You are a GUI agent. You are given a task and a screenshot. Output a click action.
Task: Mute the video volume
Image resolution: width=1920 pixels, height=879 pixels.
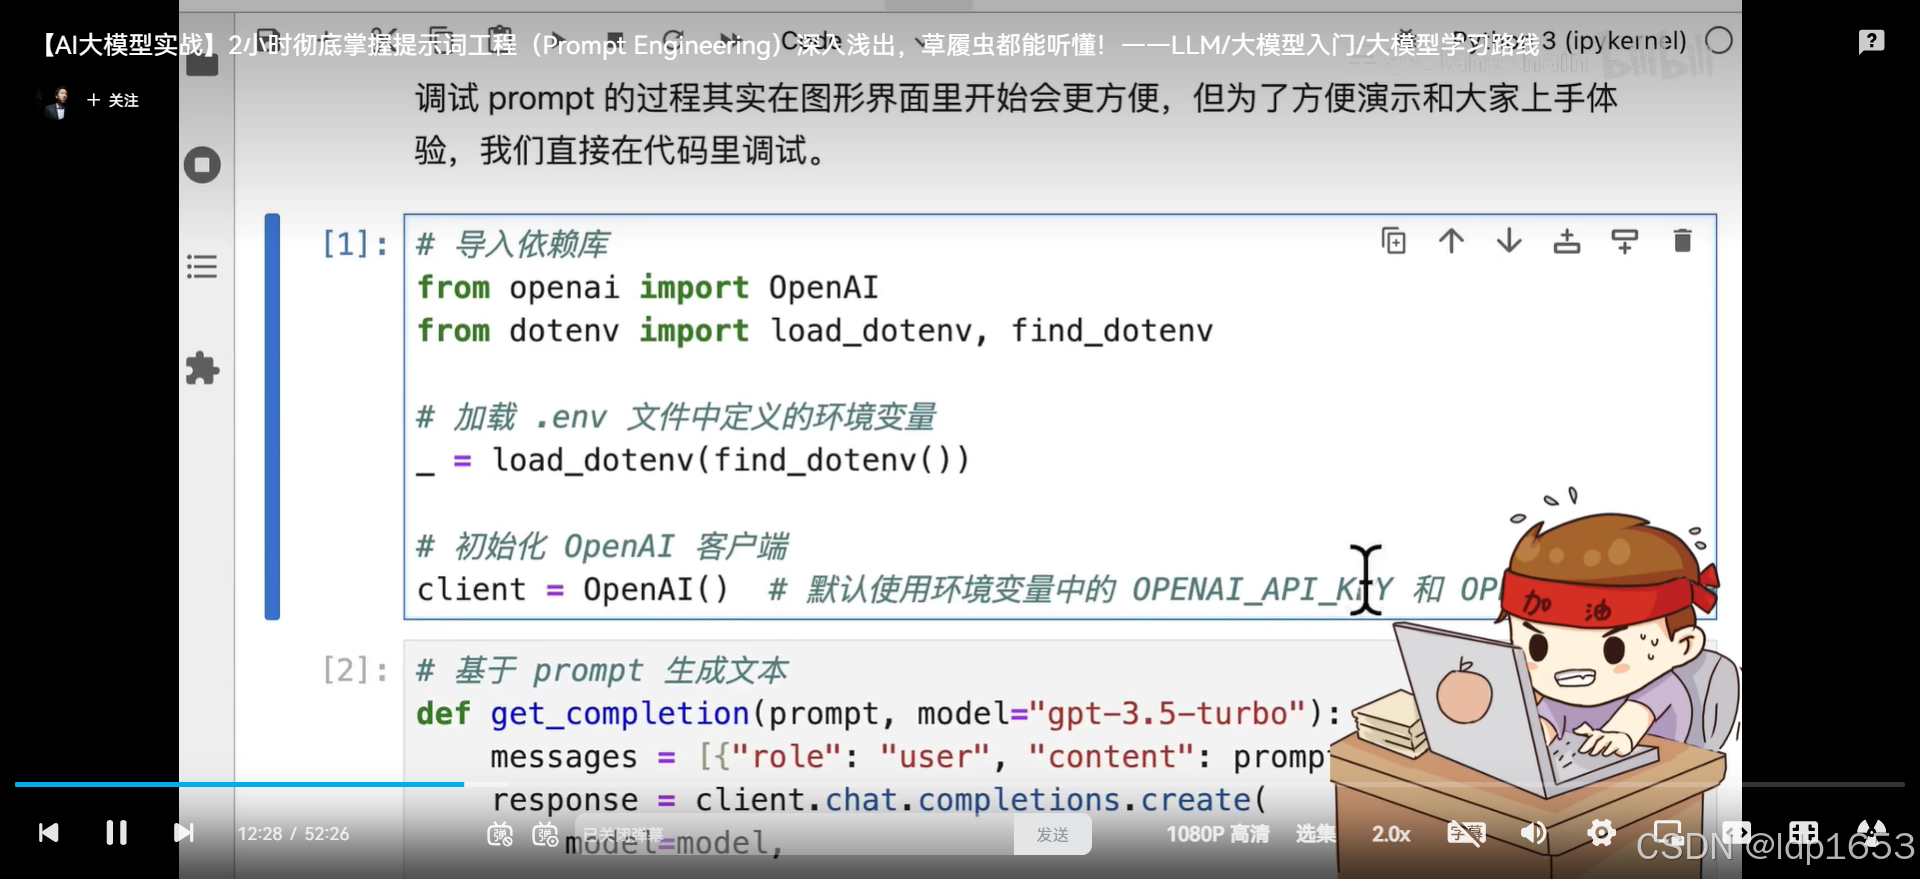click(1533, 833)
